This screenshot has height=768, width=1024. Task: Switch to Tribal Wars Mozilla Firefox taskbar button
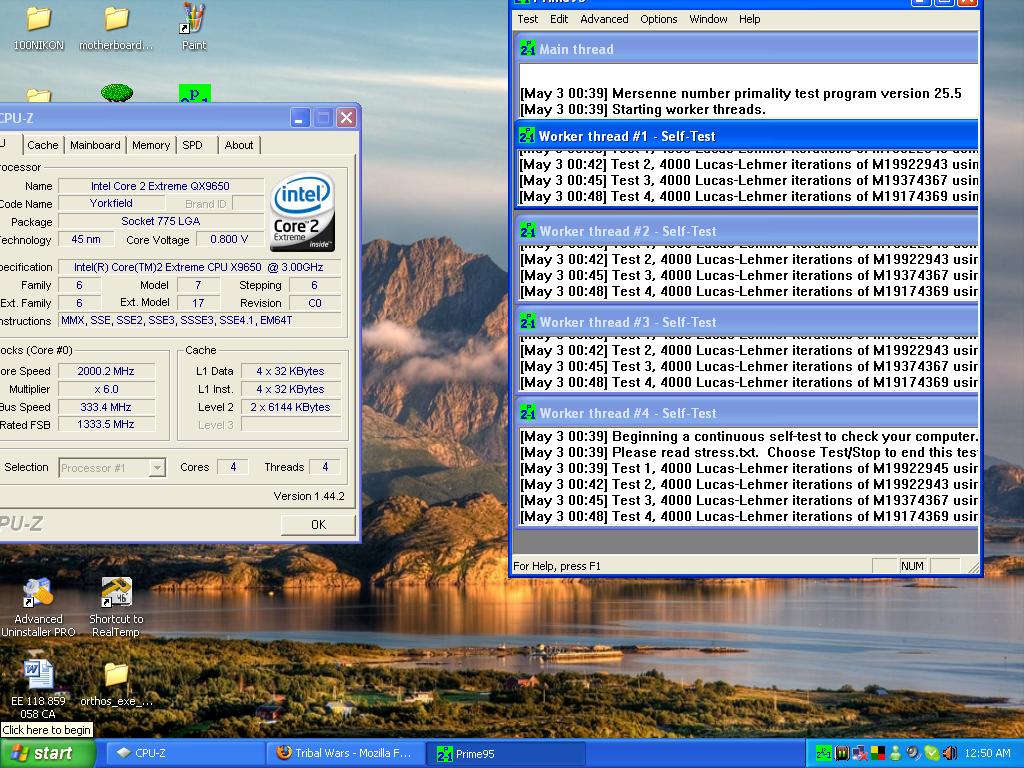click(345, 754)
